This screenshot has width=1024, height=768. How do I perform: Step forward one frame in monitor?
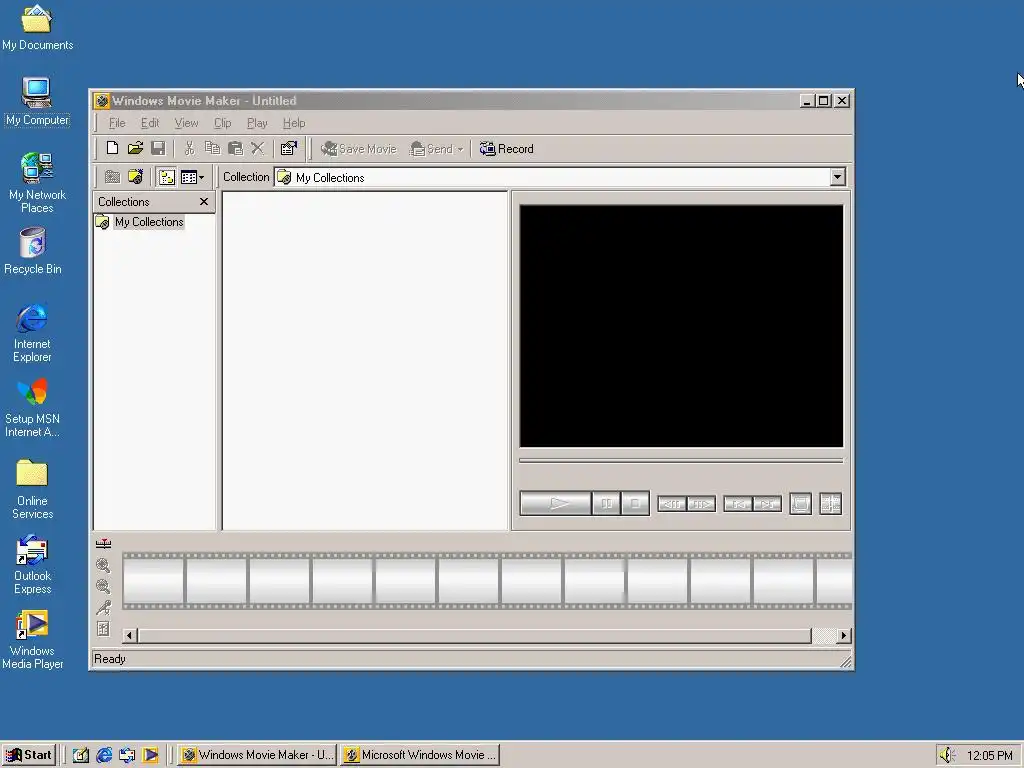[701, 504]
